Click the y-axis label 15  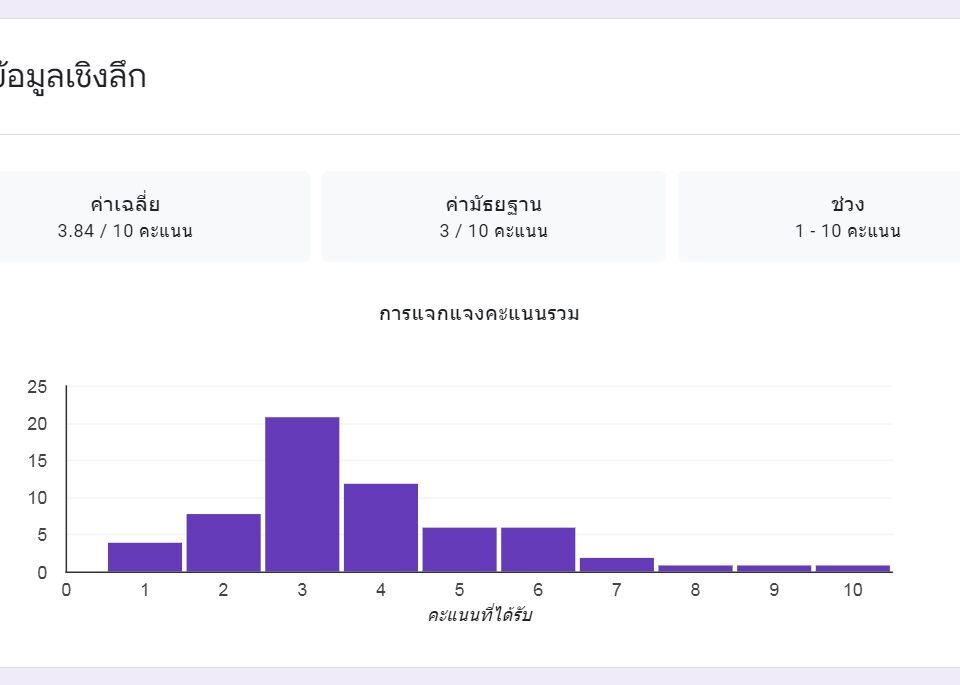(x=37, y=461)
